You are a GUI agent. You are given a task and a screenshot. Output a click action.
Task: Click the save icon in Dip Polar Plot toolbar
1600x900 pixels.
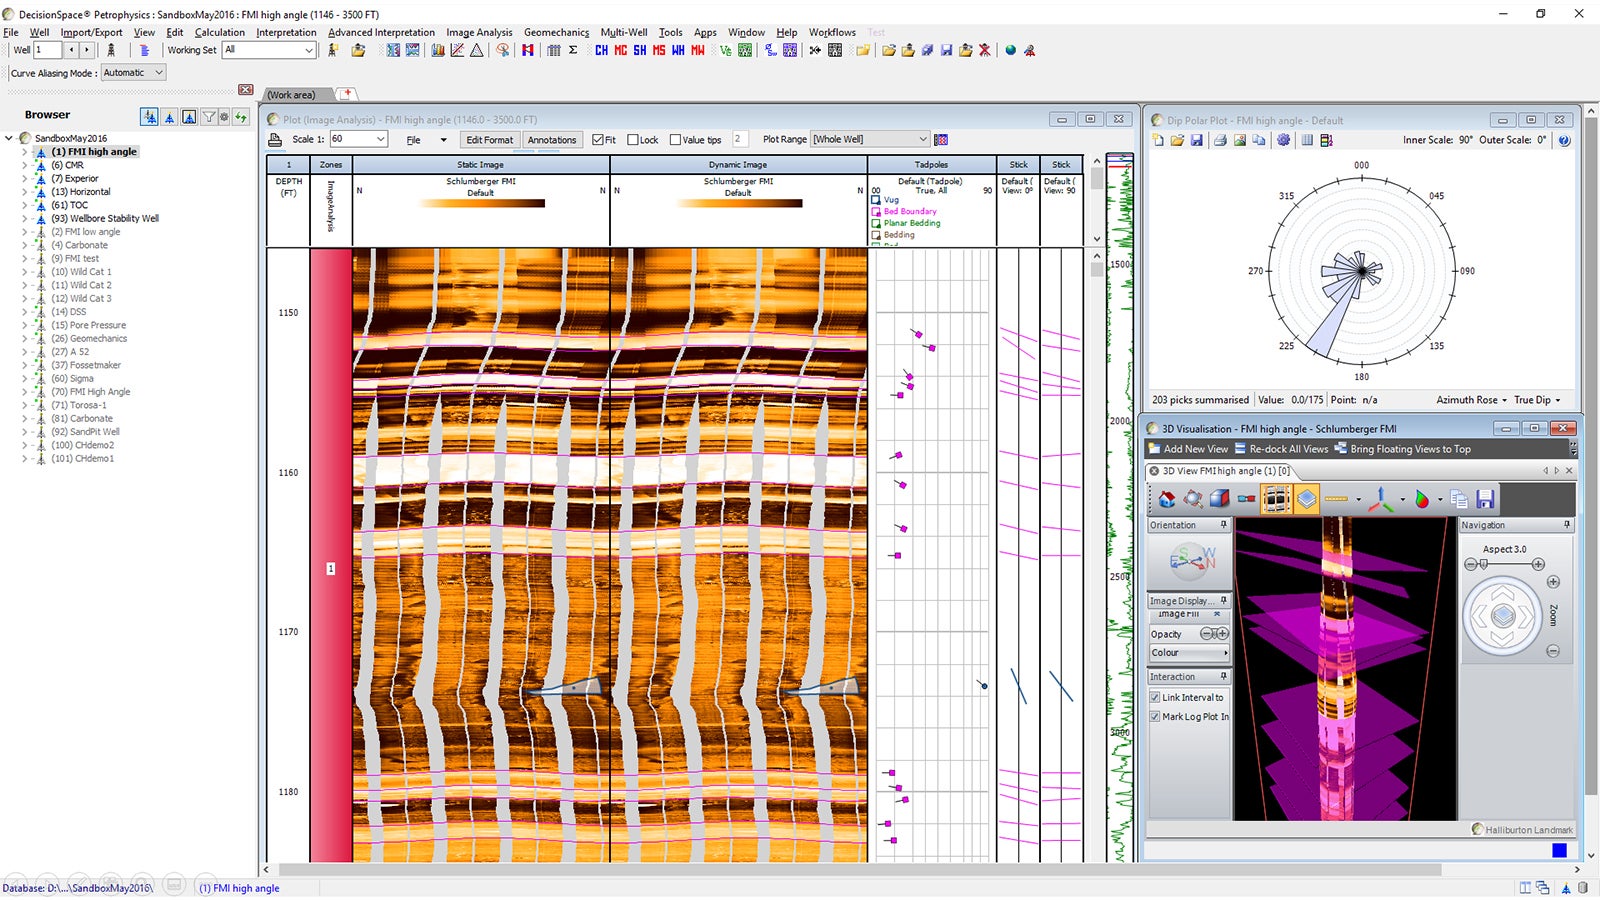click(x=1197, y=140)
